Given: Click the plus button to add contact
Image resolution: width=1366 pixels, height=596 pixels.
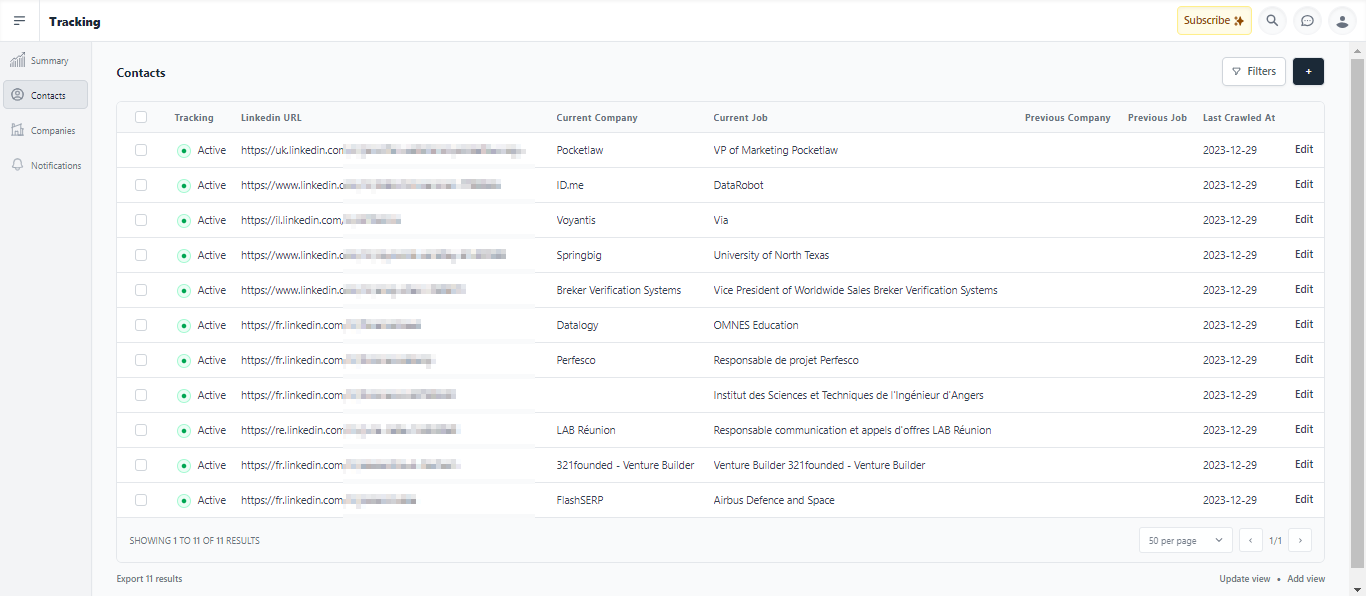Looking at the screenshot, I should 1309,72.
